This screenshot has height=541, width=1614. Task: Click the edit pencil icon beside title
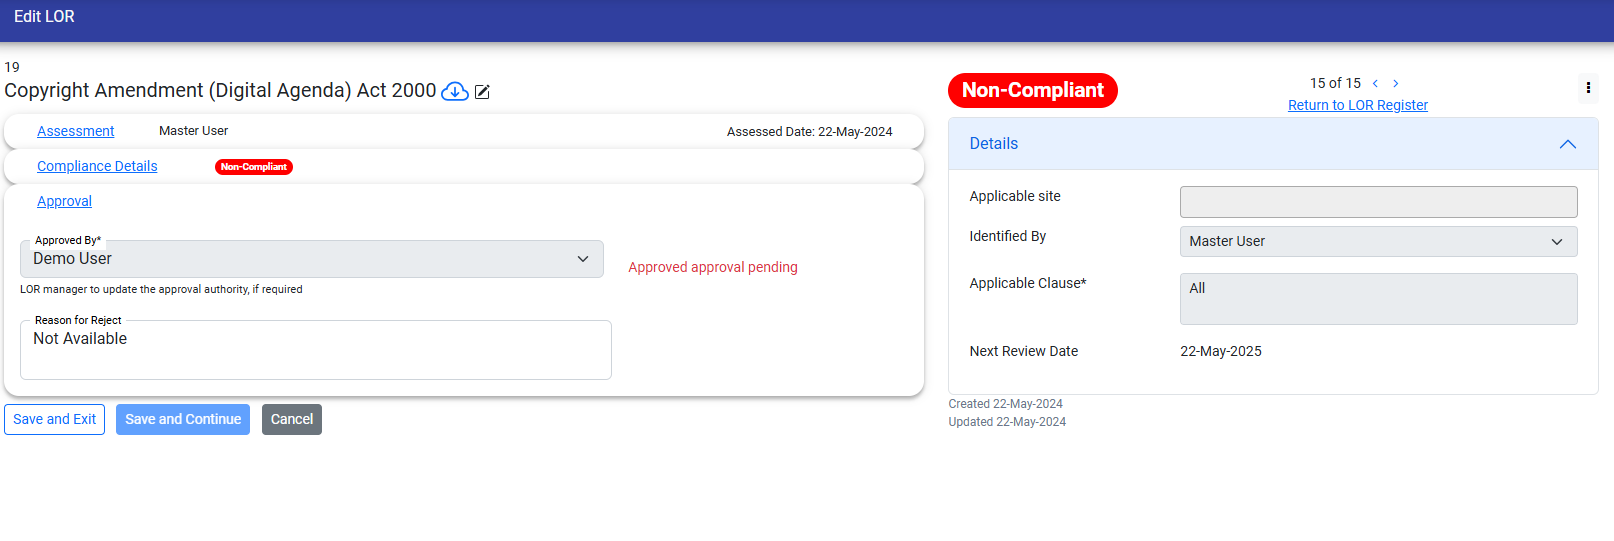click(482, 92)
